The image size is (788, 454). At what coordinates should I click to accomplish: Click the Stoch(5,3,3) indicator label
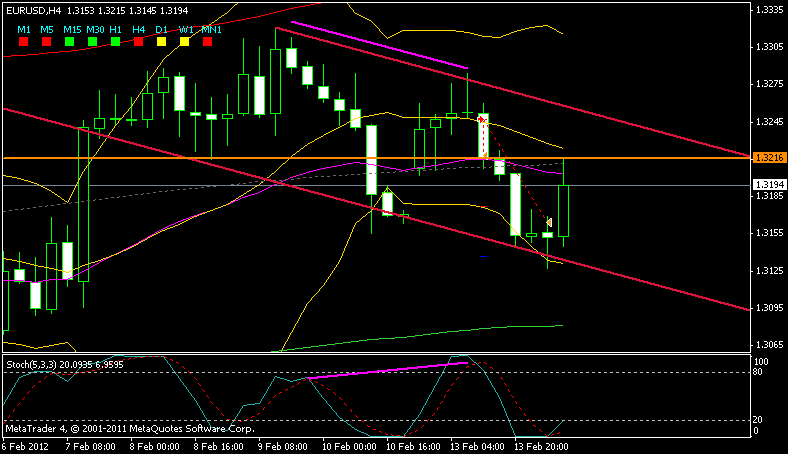31,365
